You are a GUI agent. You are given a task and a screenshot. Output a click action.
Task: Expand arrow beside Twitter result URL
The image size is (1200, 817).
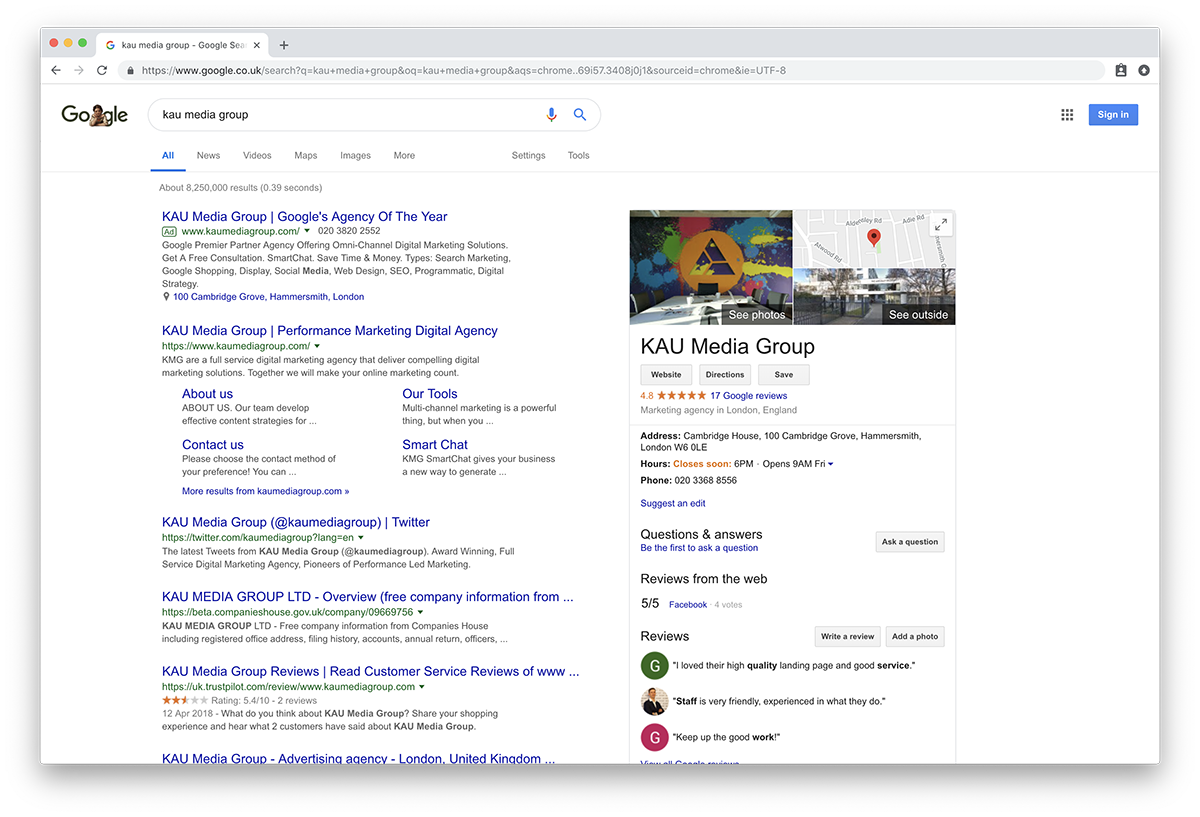[361, 538]
